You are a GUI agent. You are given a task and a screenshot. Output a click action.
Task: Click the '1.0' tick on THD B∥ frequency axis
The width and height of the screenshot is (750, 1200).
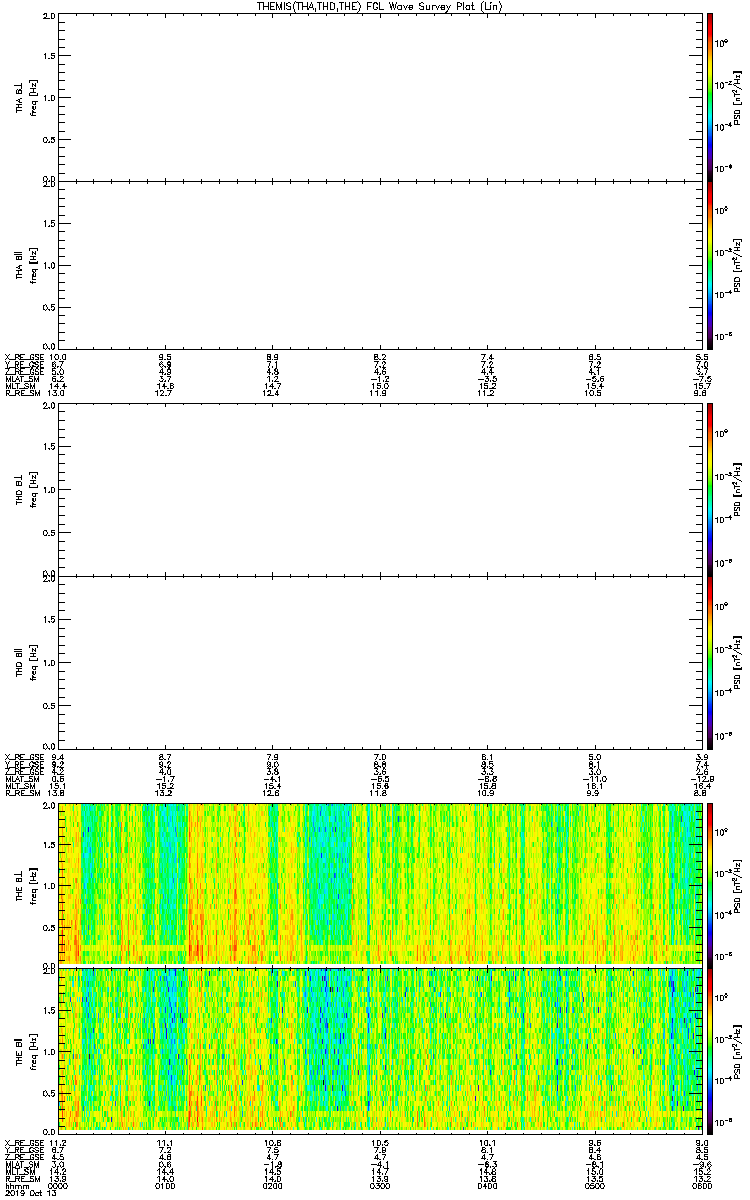(x=49, y=662)
